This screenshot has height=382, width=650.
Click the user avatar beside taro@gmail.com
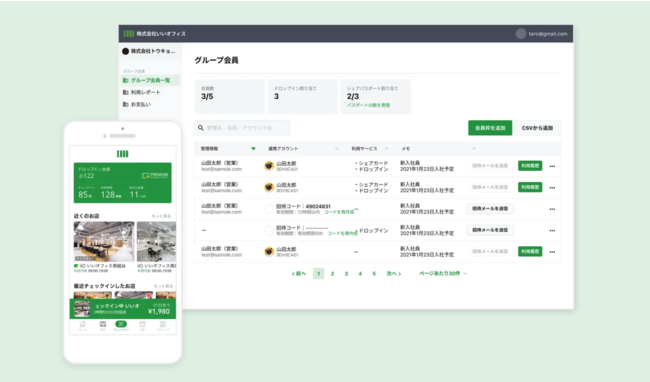coord(521,34)
